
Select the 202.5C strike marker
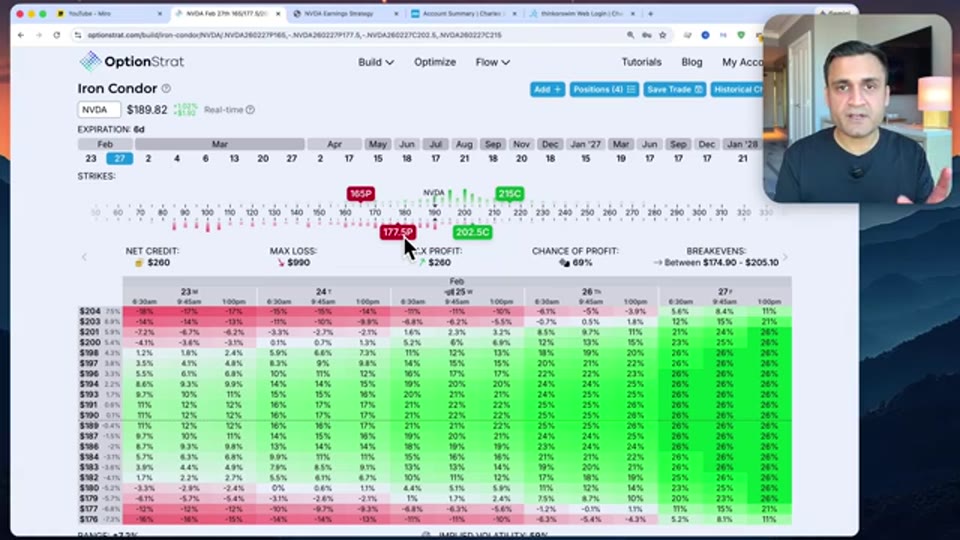pyautogui.click(x=472, y=232)
